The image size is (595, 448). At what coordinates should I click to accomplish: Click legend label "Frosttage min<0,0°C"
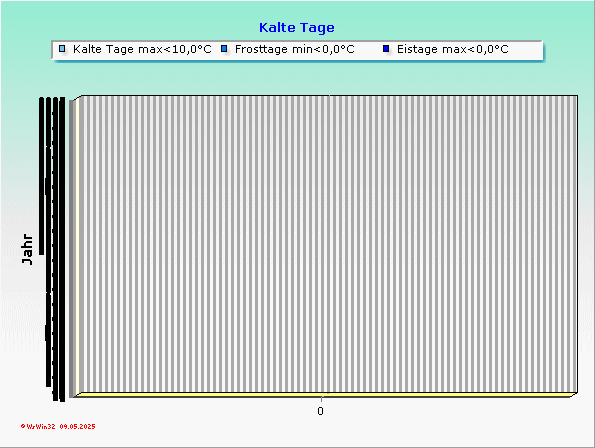294,49
